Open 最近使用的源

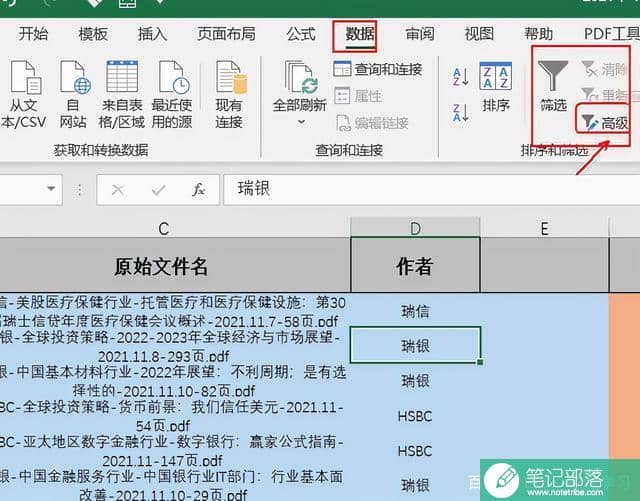point(172,95)
